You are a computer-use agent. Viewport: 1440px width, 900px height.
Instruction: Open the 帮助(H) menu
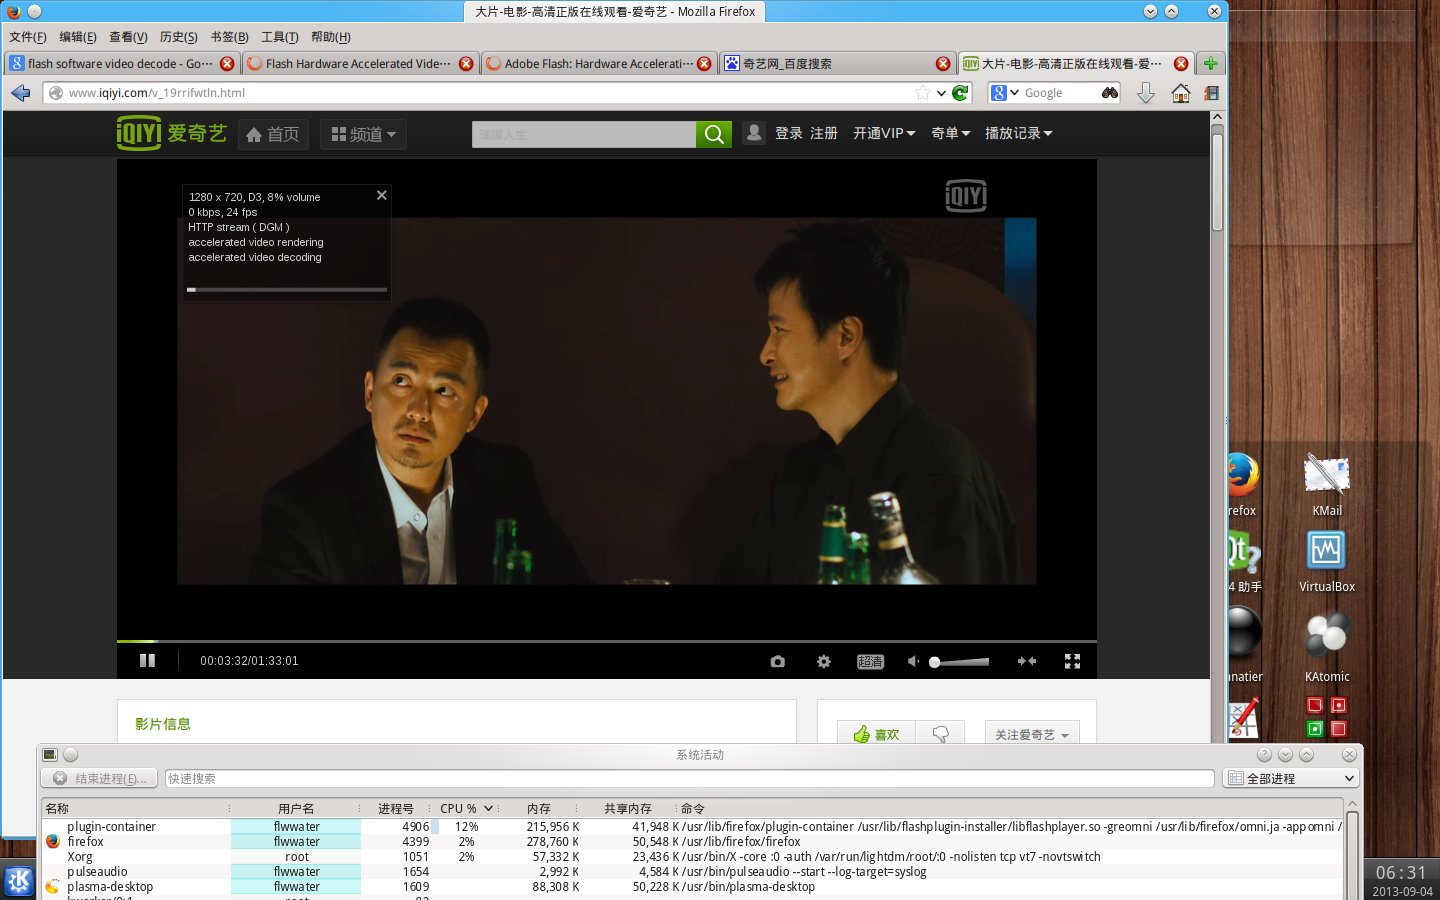coord(331,37)
